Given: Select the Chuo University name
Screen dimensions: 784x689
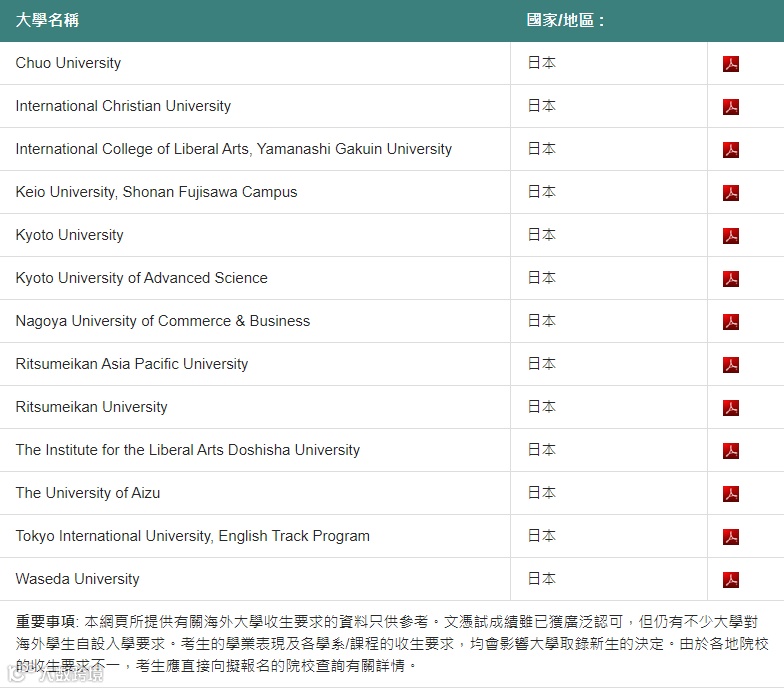Looking at the screenshot, I should (68, 63).
